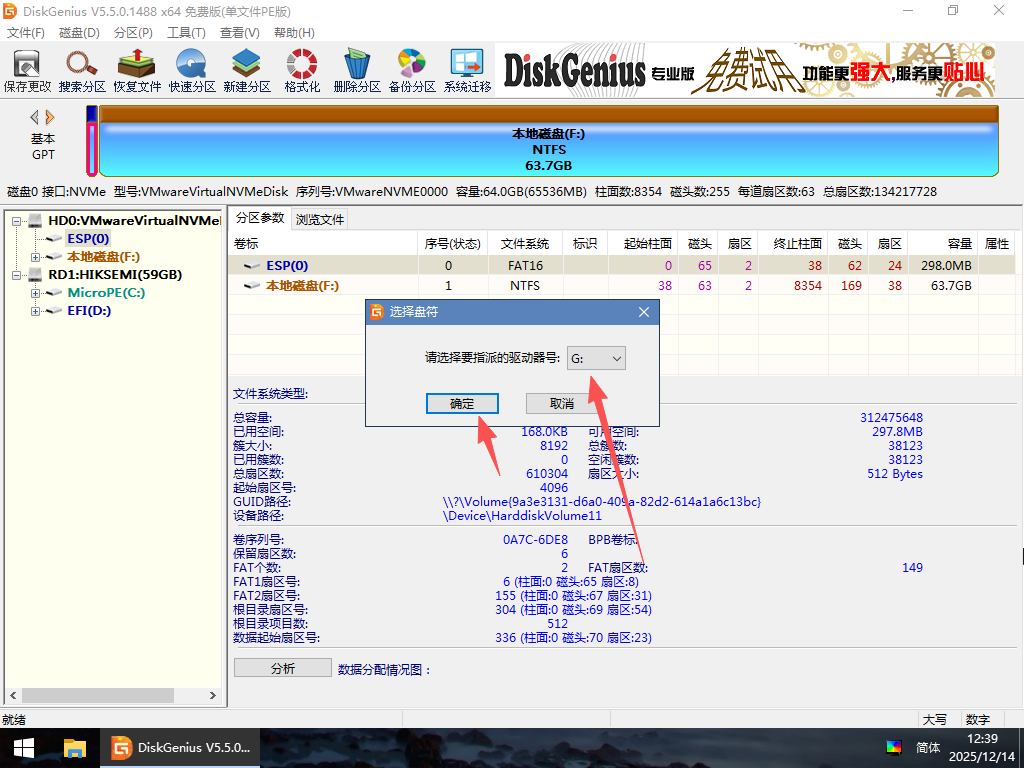Select the 快速分区 quick partition icon
This screenshot has height=768, width=1024.
click(192, 70)
